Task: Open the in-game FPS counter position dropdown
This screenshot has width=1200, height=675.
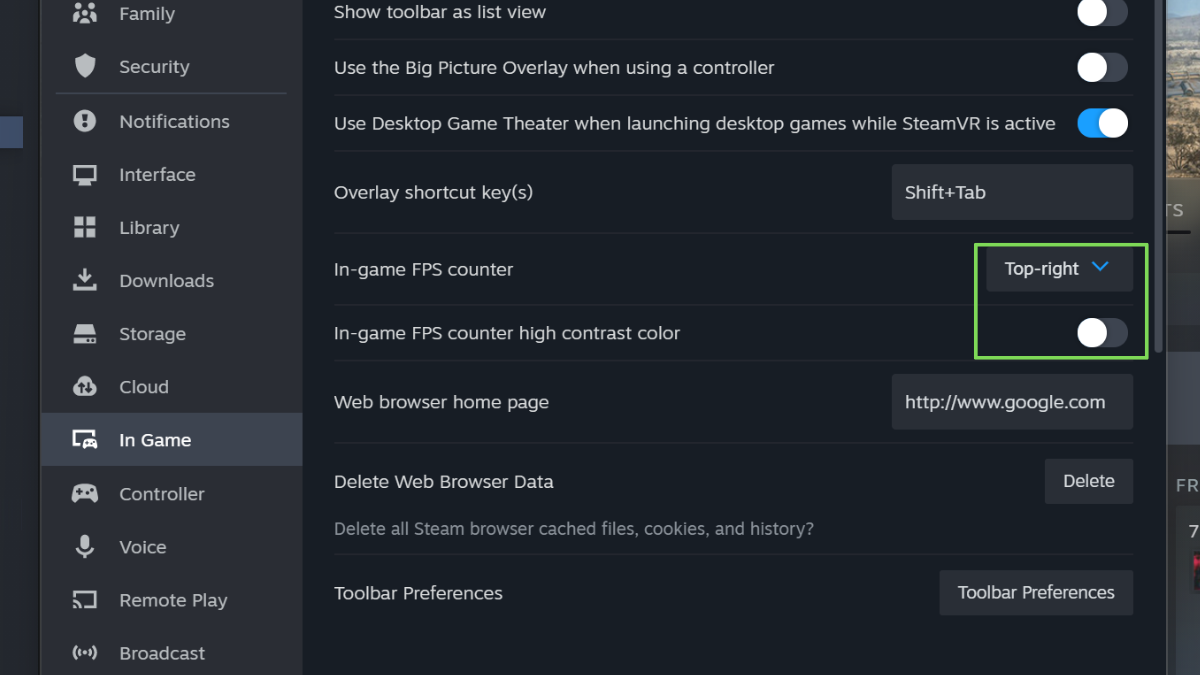Action: [x=1058, y=268]
